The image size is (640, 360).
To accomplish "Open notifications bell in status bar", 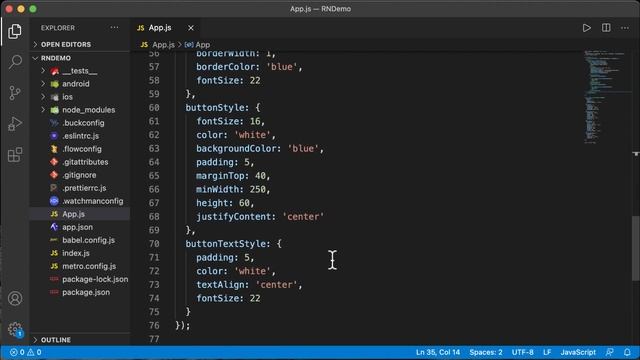I will click(x=627, y=352).
